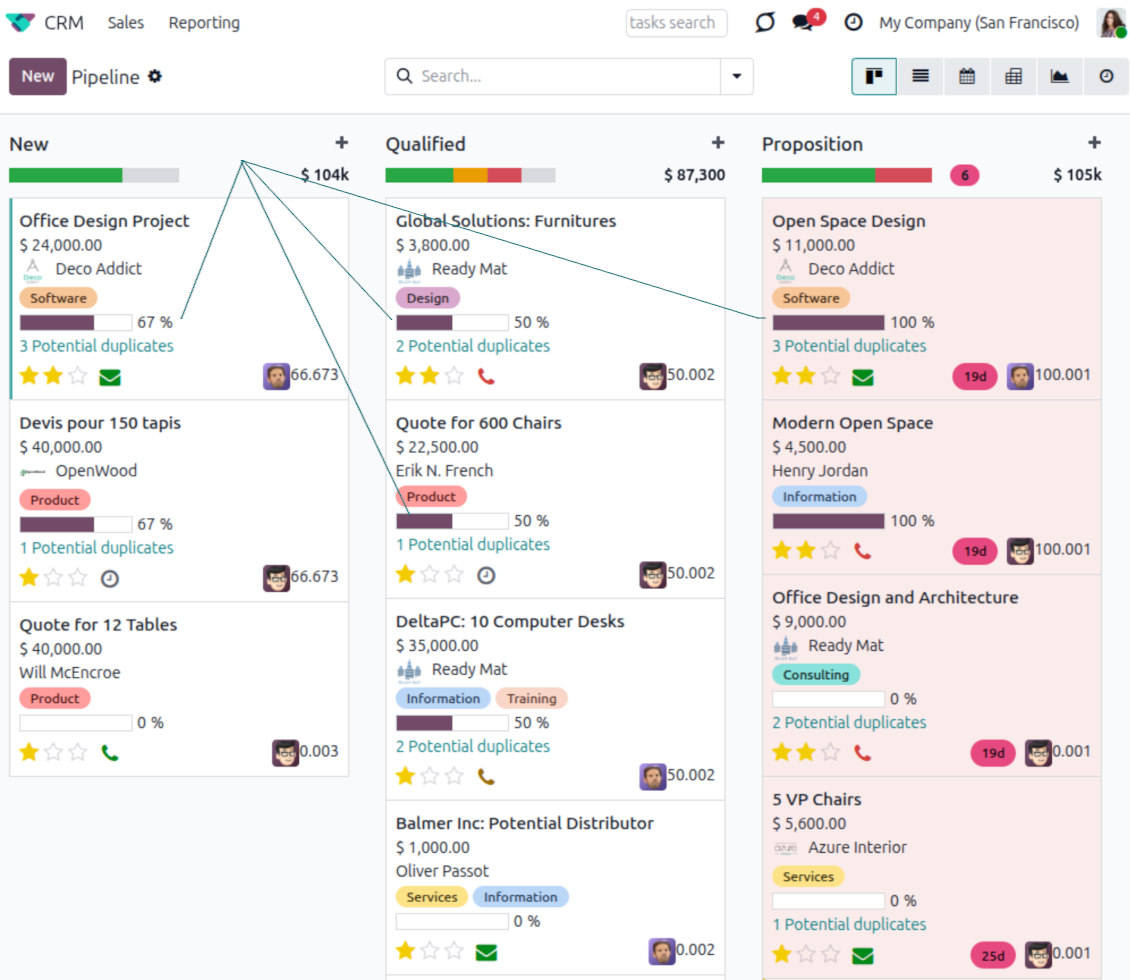Click the Pipeline settings gear icon

coord(155,76)
